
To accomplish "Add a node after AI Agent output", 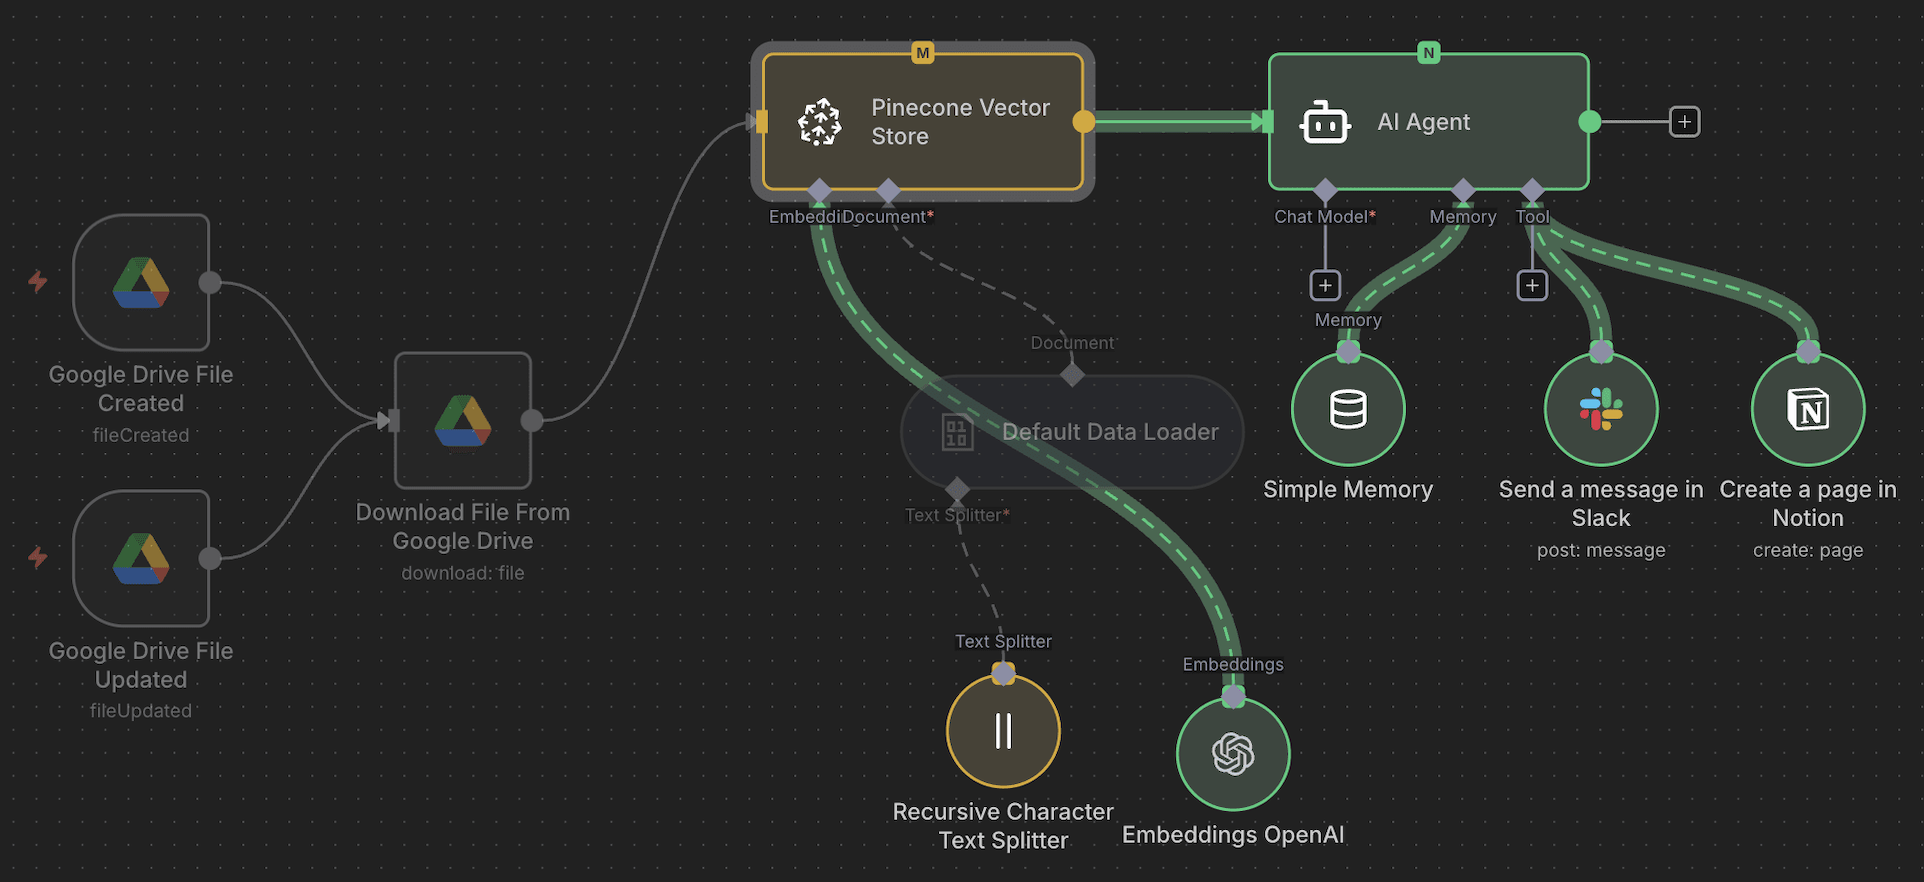I will pyautogui.click(x=1685, y=122).
